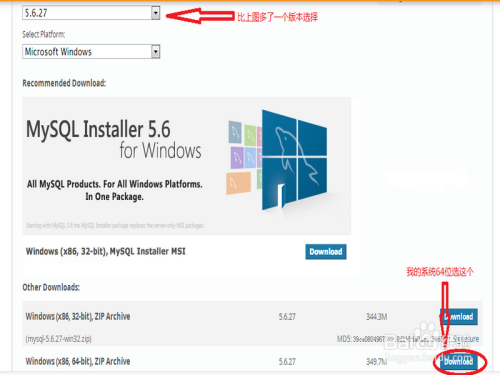Click 'Windows (x86, 32-bit), MySQL Installer MSI' text
This screenshot has height=375, width=500.
[x=105, y=251]
